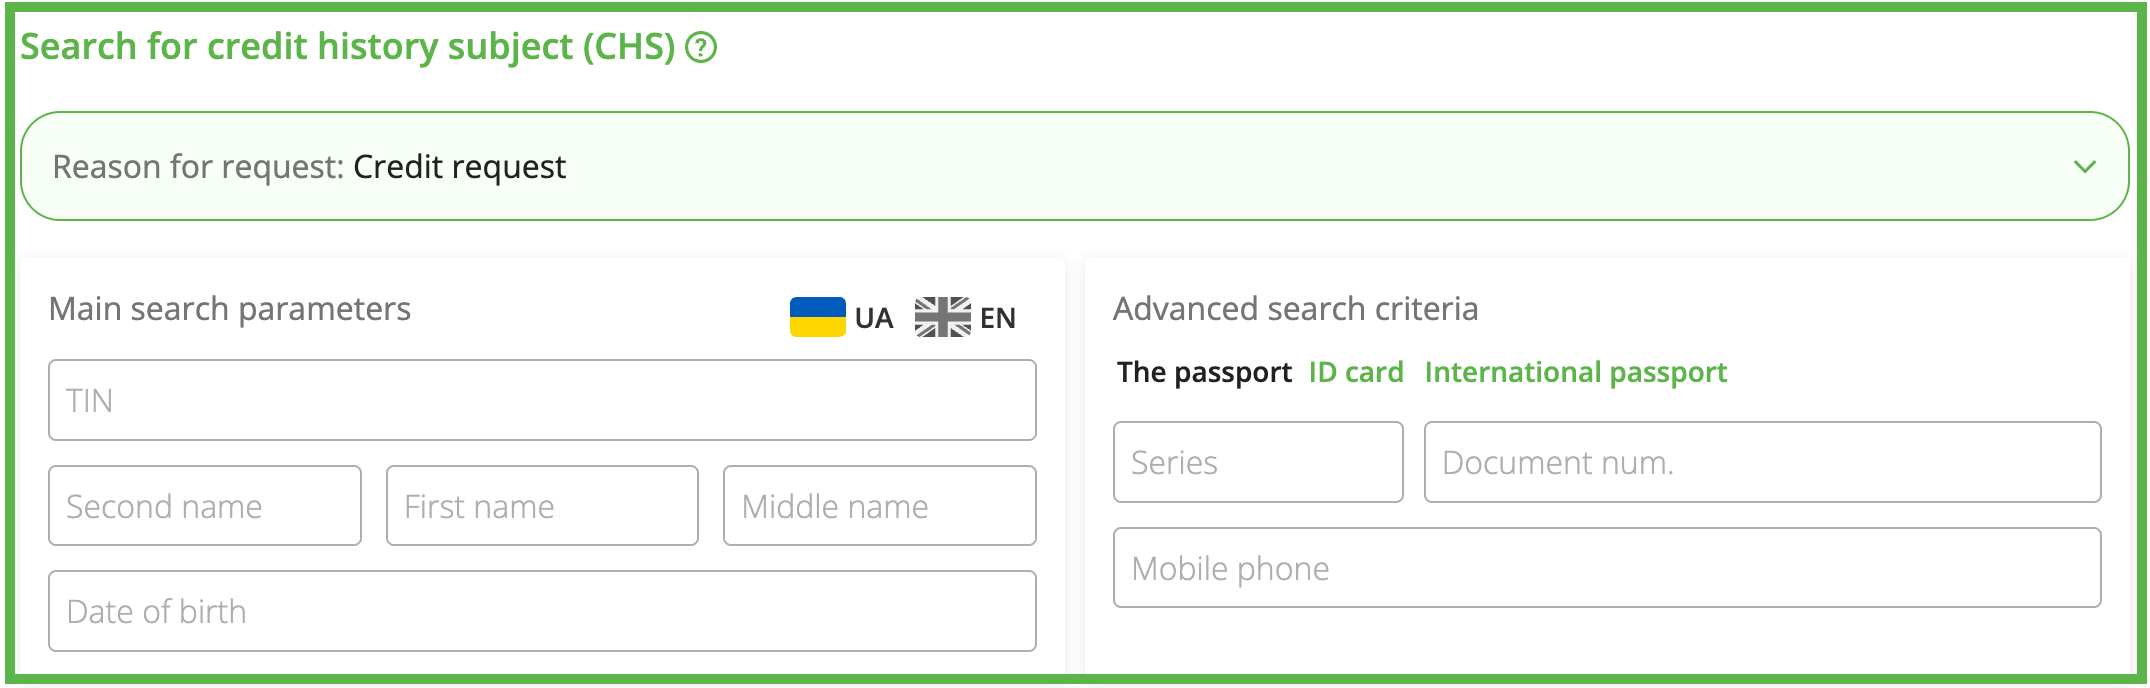Click the Ukrainian flag icon

click(x=817, y=317)
